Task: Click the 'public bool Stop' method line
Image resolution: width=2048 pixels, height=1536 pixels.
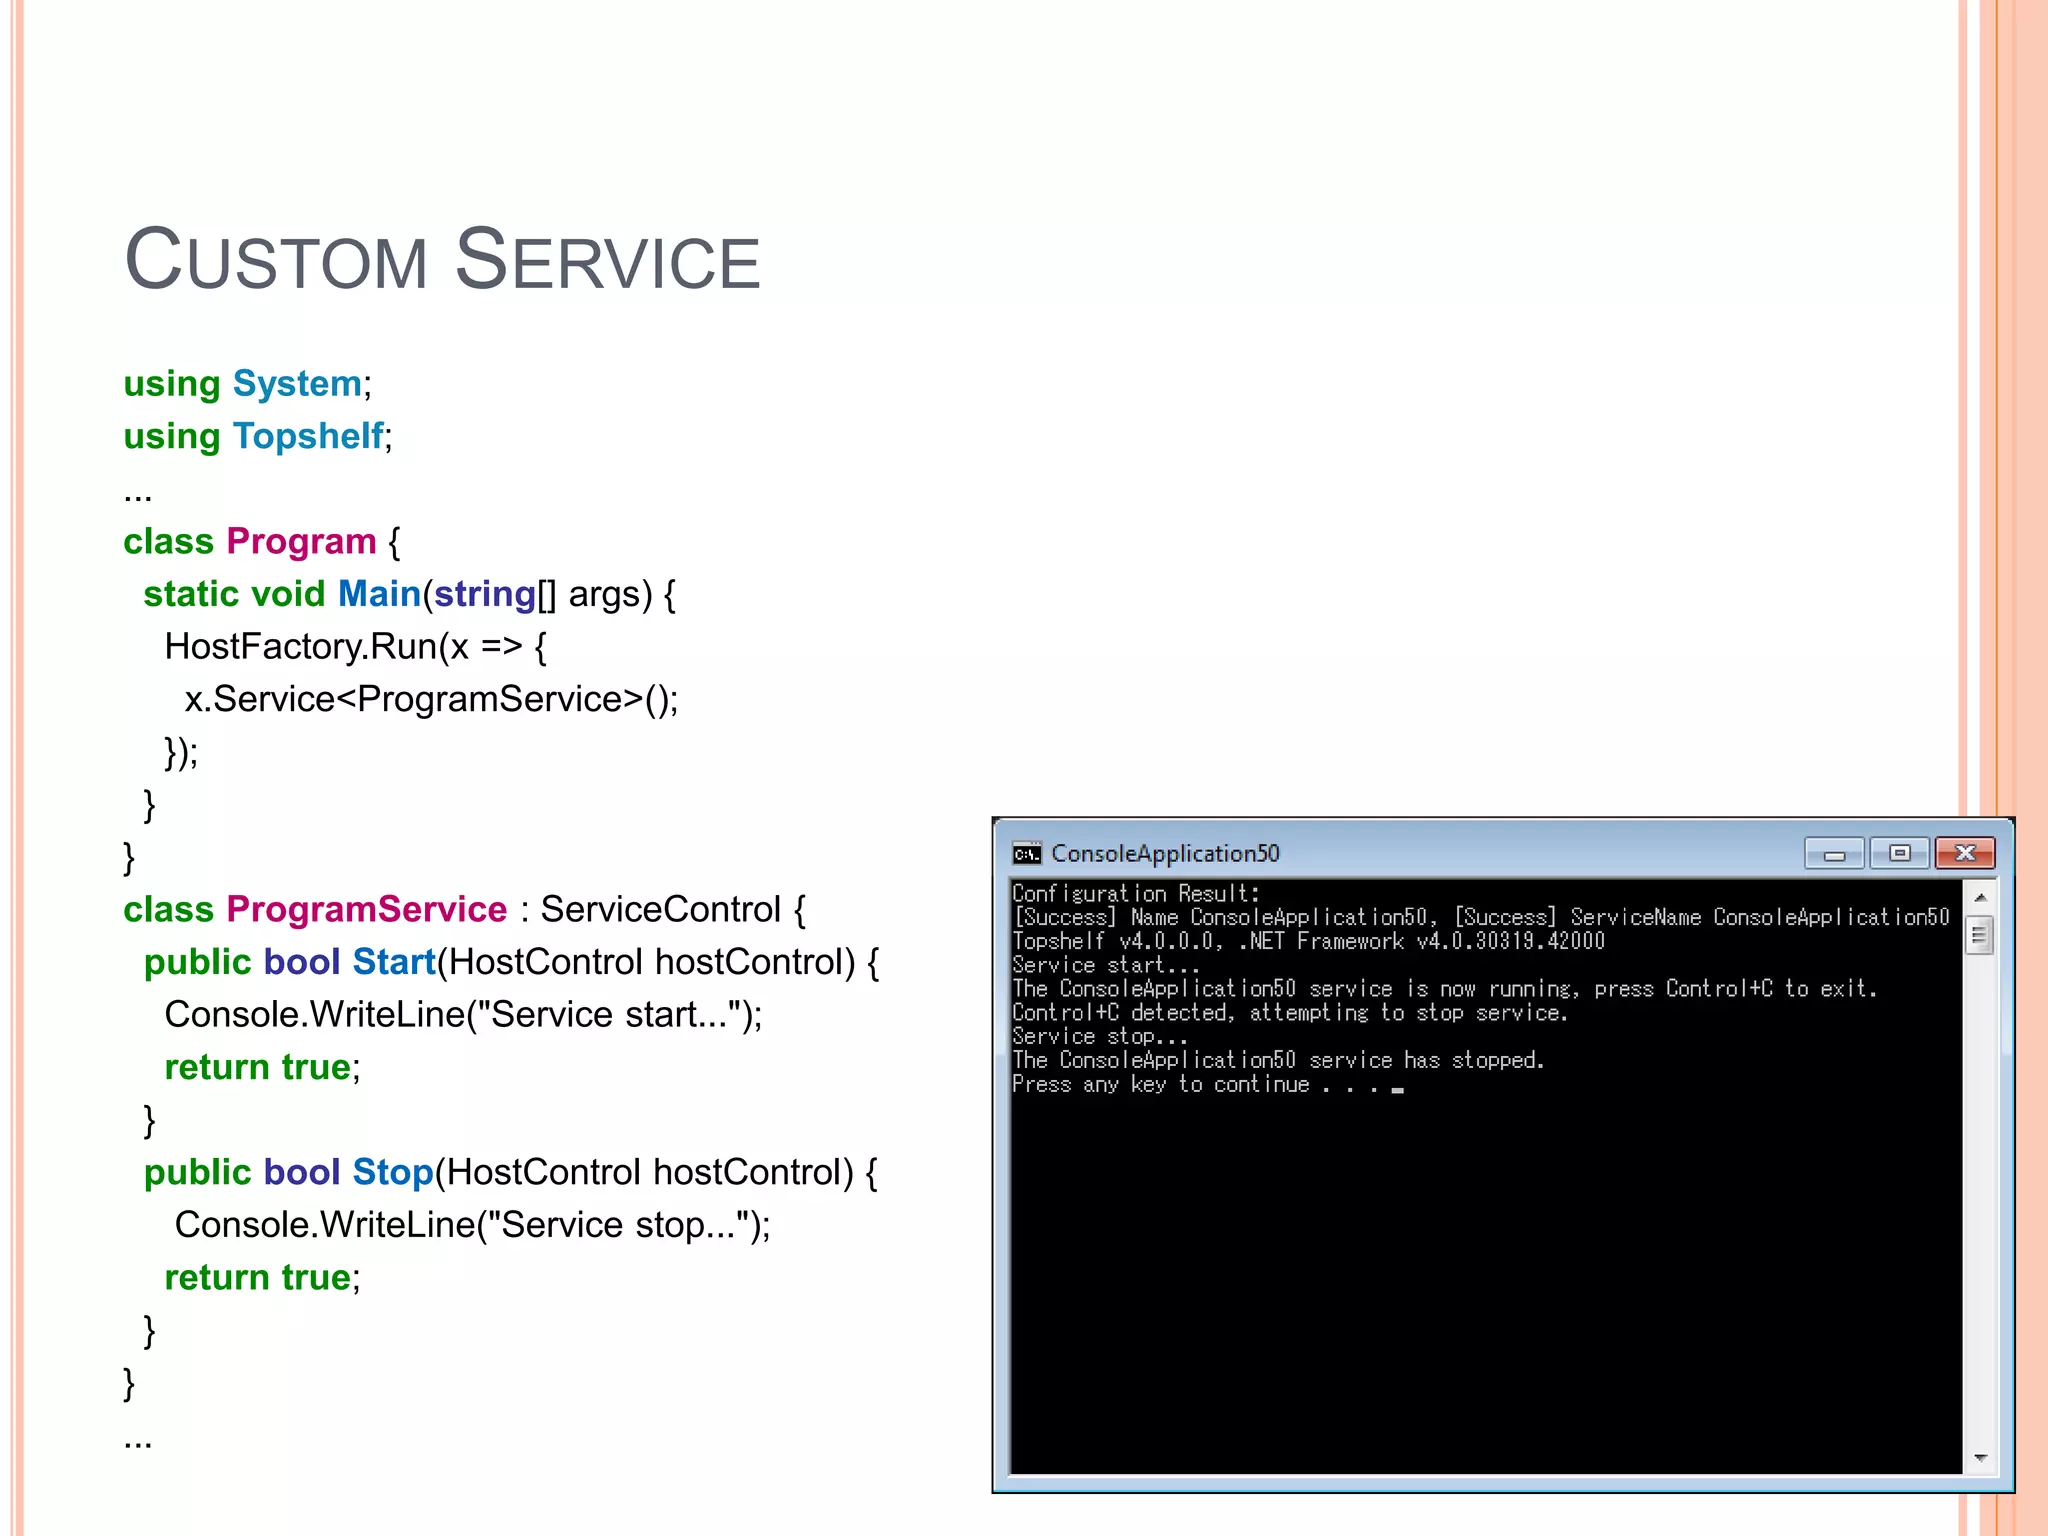Action: coord(510,1173)
